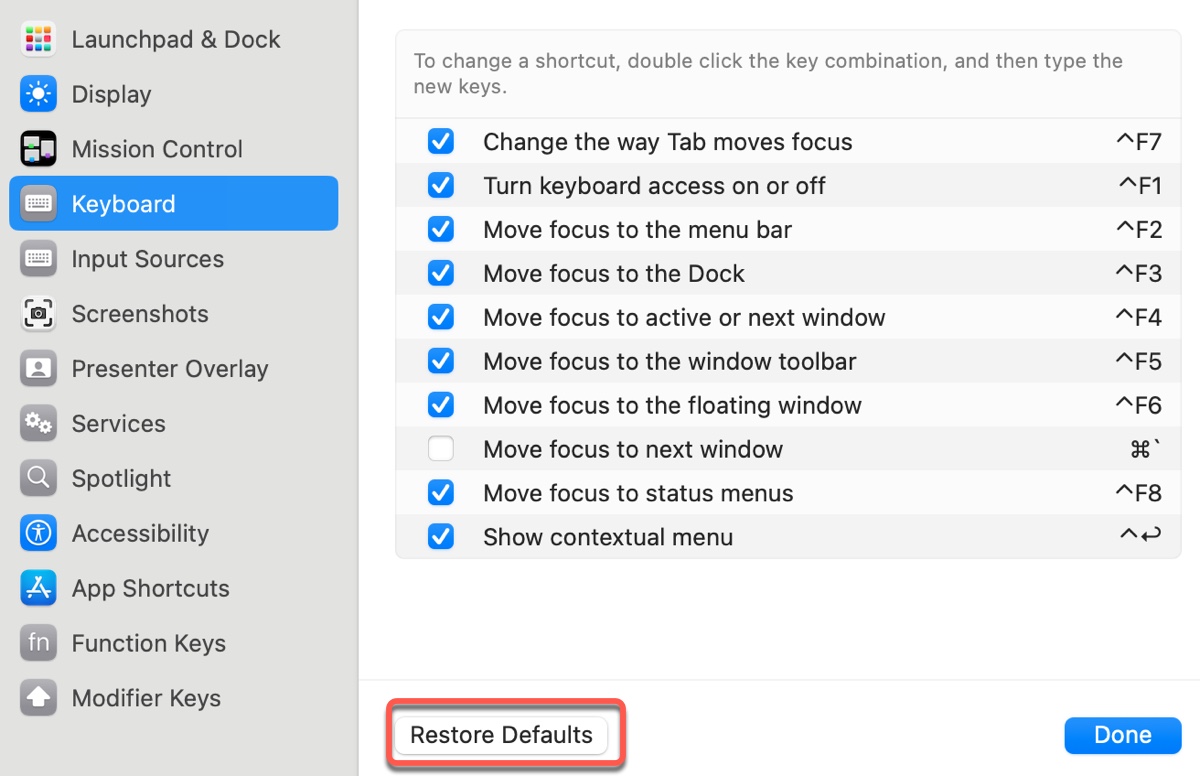1200x776 pixels.
Task: Click the Mission Control icon
Action: coord(38,149)
